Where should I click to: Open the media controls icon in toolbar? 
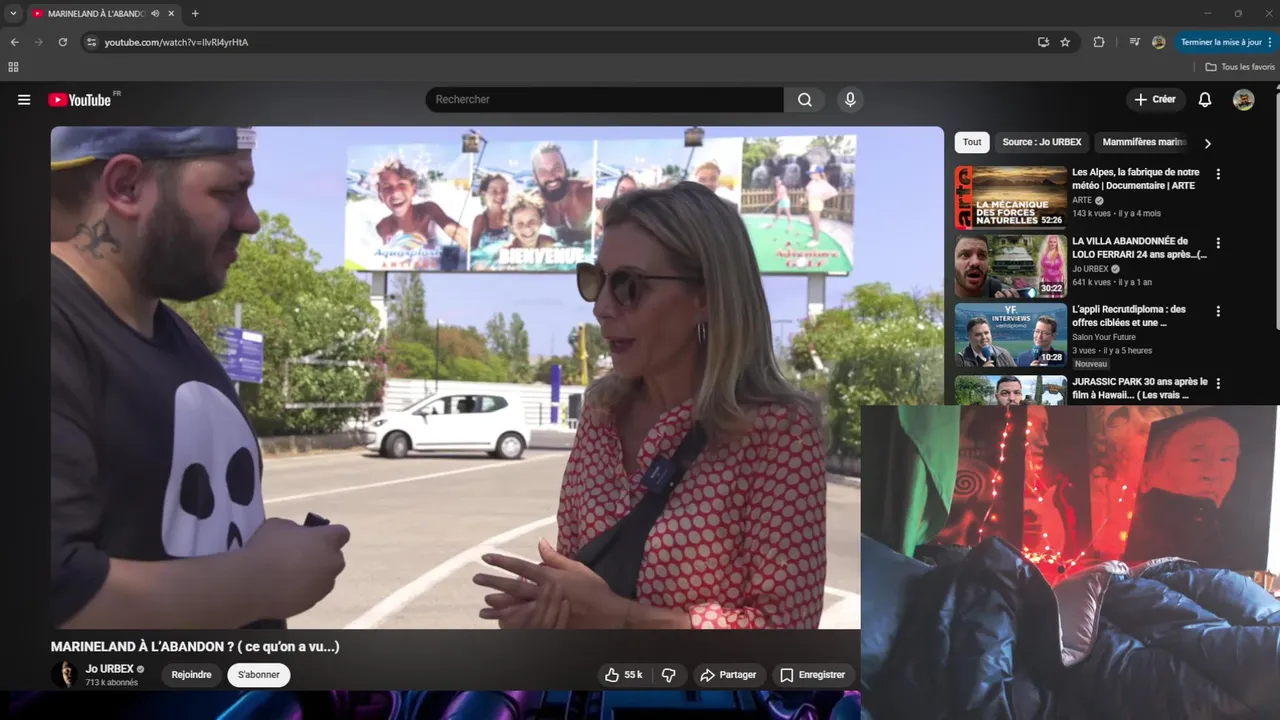[x=1134, y=42]
